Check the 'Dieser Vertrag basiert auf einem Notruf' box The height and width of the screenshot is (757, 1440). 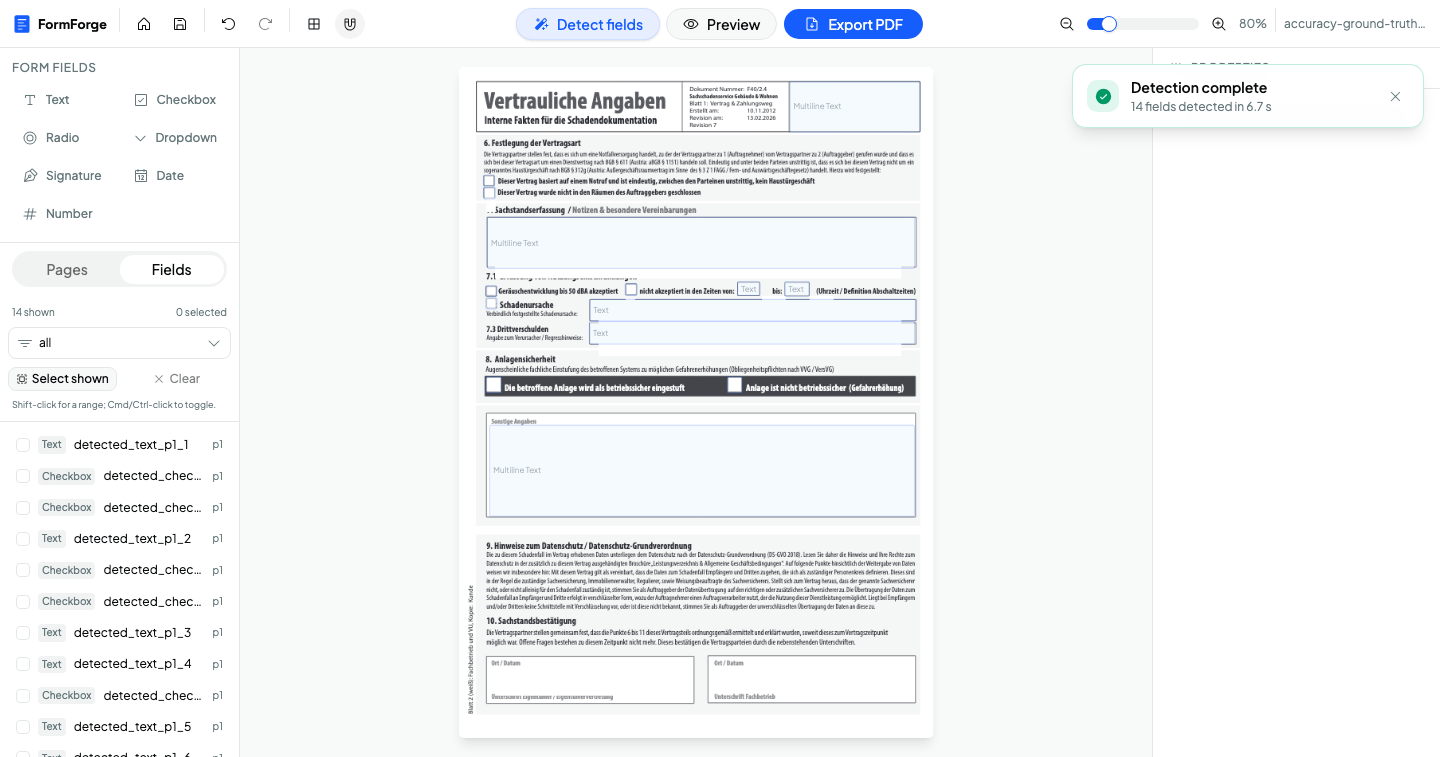pyautogui.click(x=489, y=181)
